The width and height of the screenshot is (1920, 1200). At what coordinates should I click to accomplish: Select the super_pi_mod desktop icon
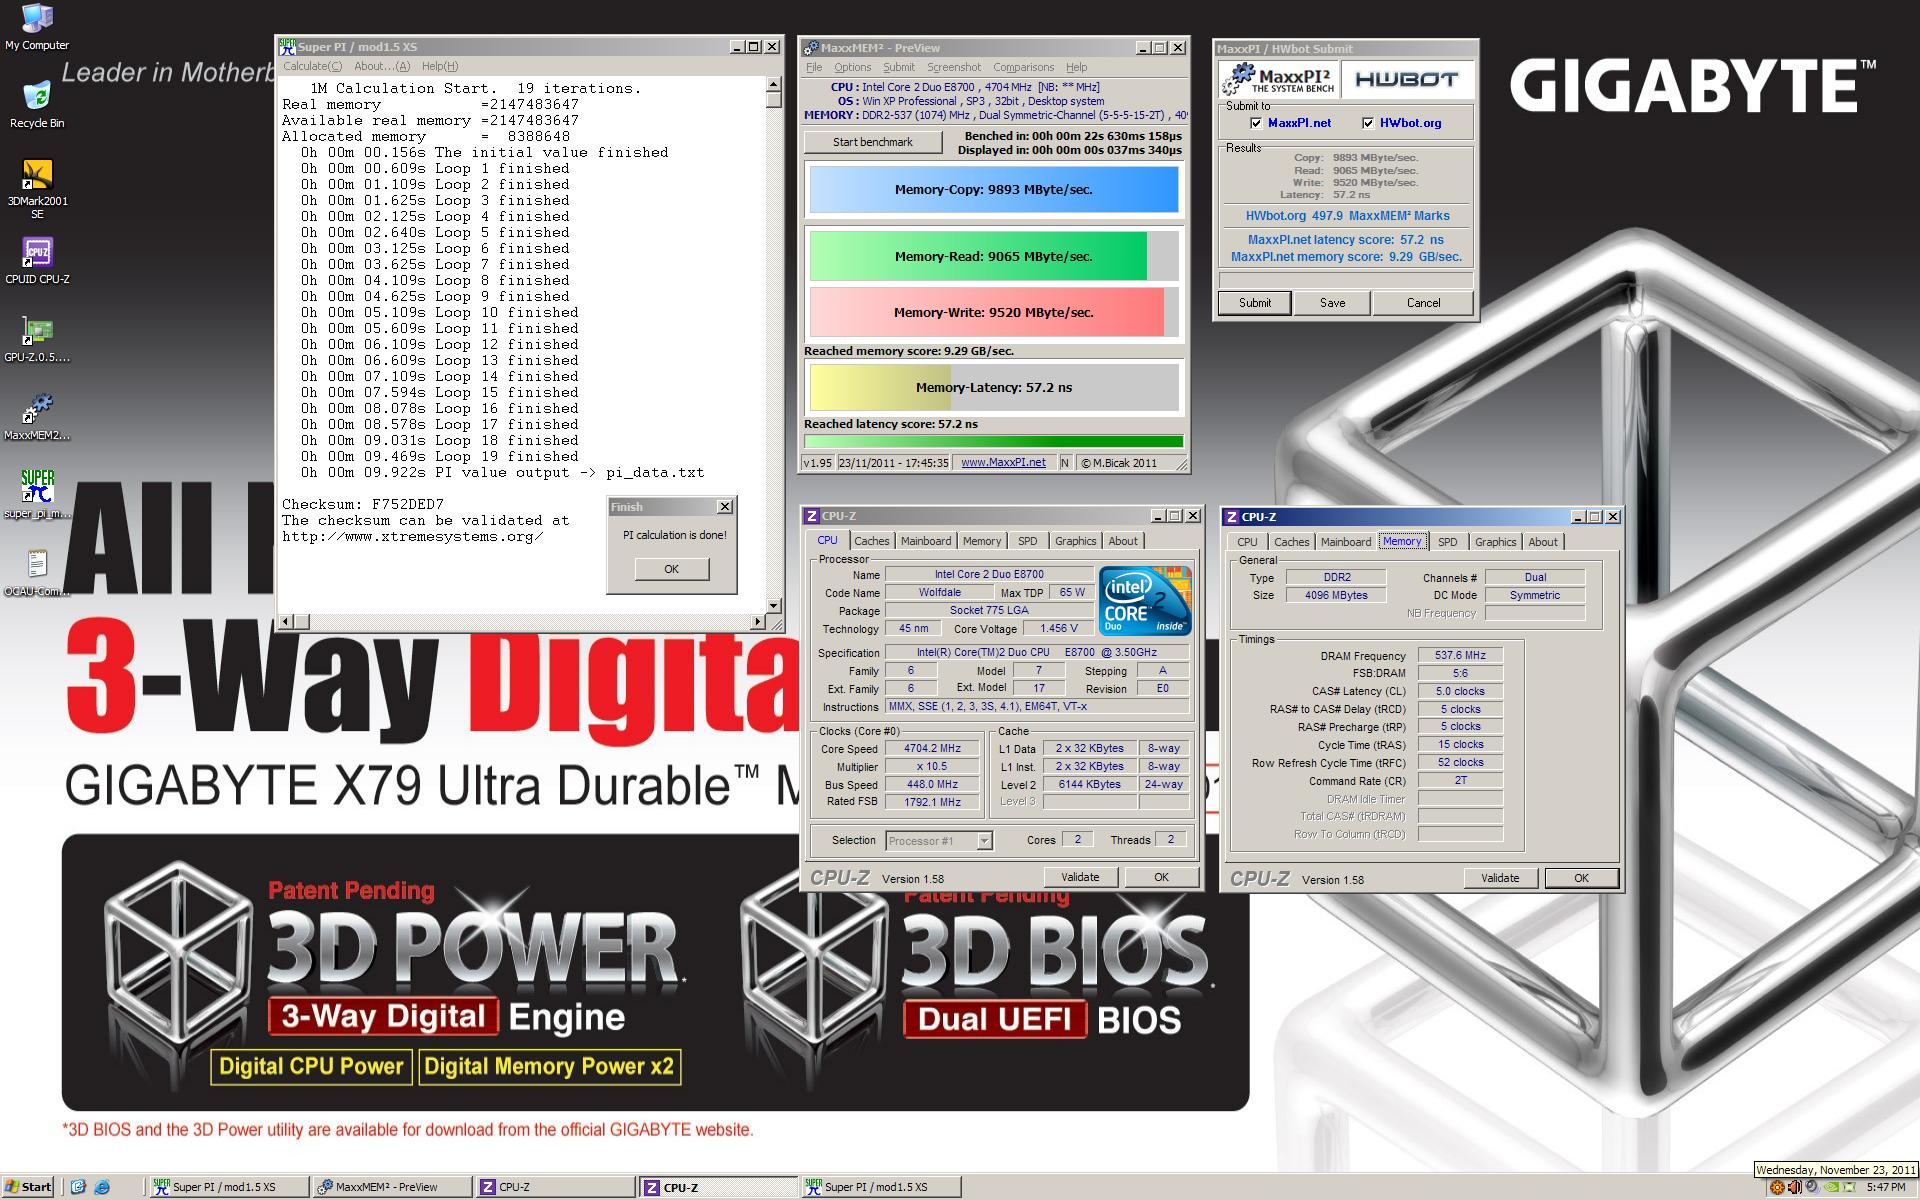pos(37,495)
